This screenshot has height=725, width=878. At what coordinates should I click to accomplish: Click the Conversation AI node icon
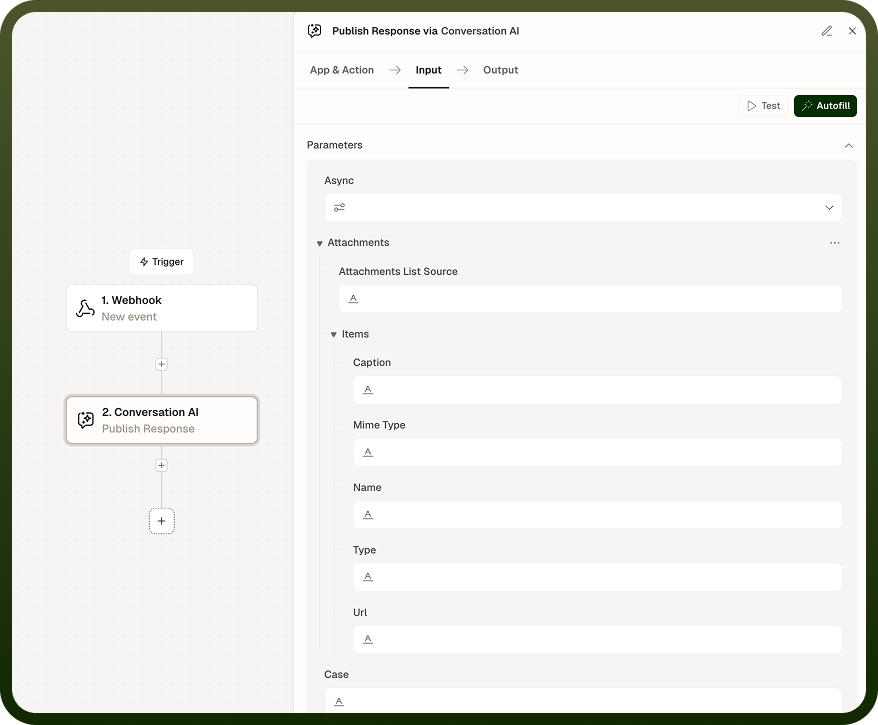coord(86,420)
